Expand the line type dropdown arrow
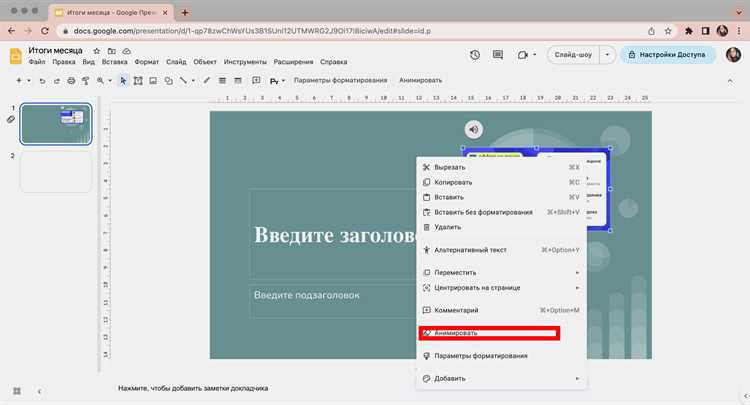This screenshot has height=405, width=750. [x=193, y=81]
